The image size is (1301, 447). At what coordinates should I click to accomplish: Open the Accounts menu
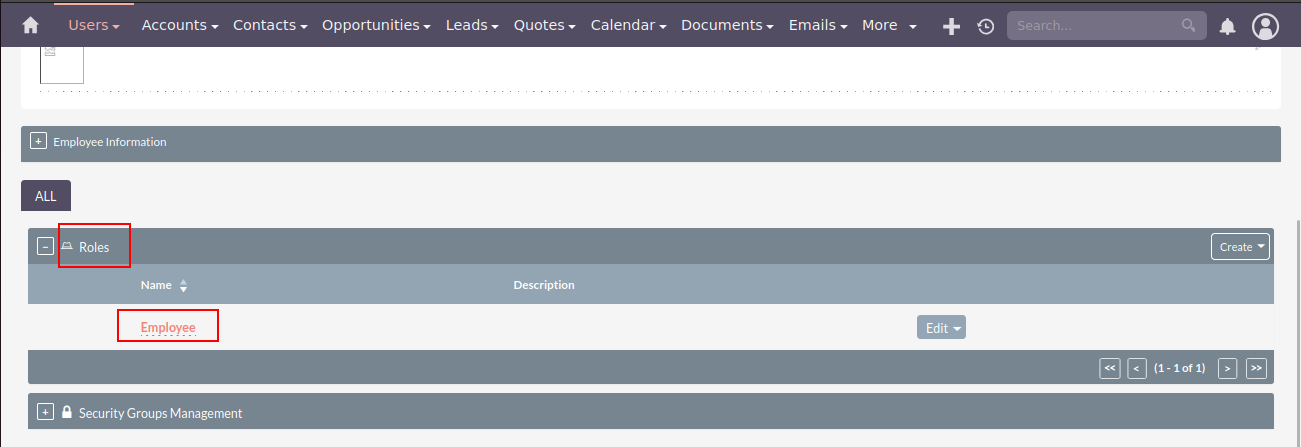click(180, 25)
